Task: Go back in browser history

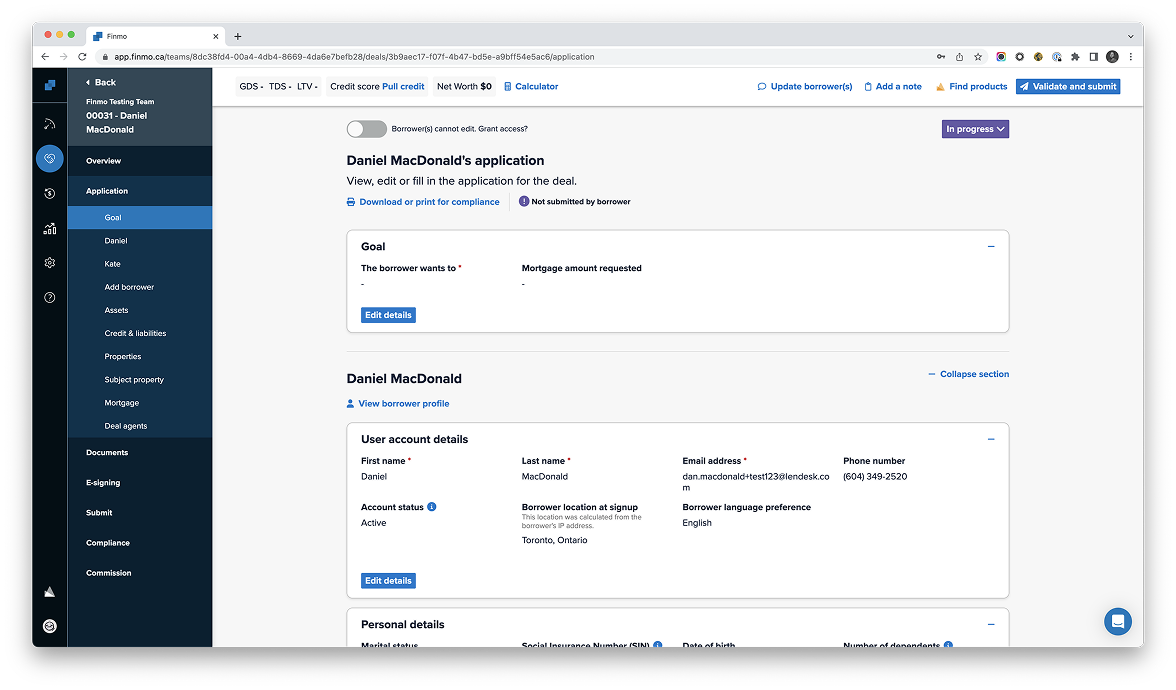Action: (x=45, y=57)
